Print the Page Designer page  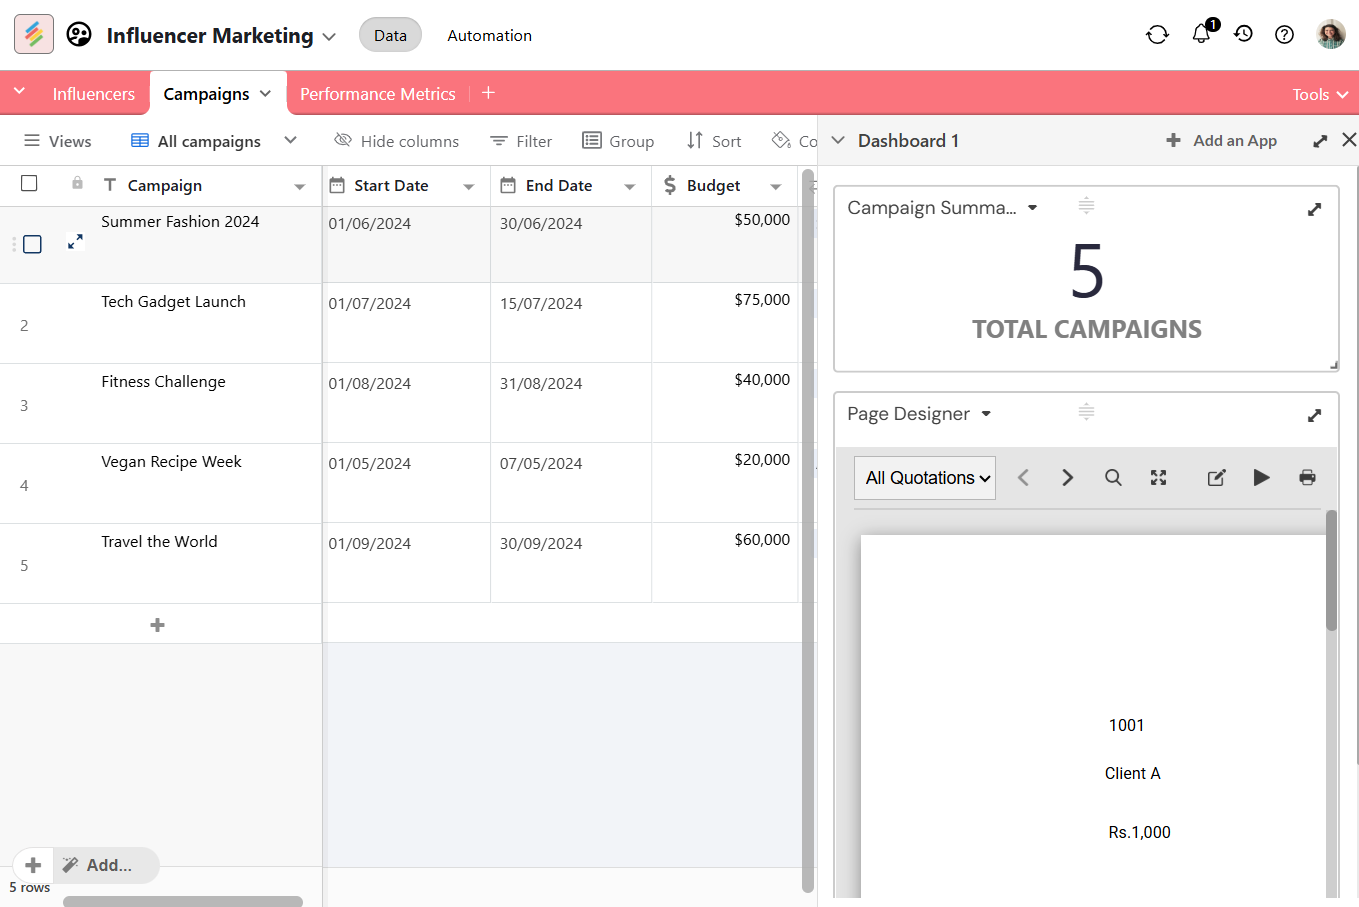click(1307, 478)
